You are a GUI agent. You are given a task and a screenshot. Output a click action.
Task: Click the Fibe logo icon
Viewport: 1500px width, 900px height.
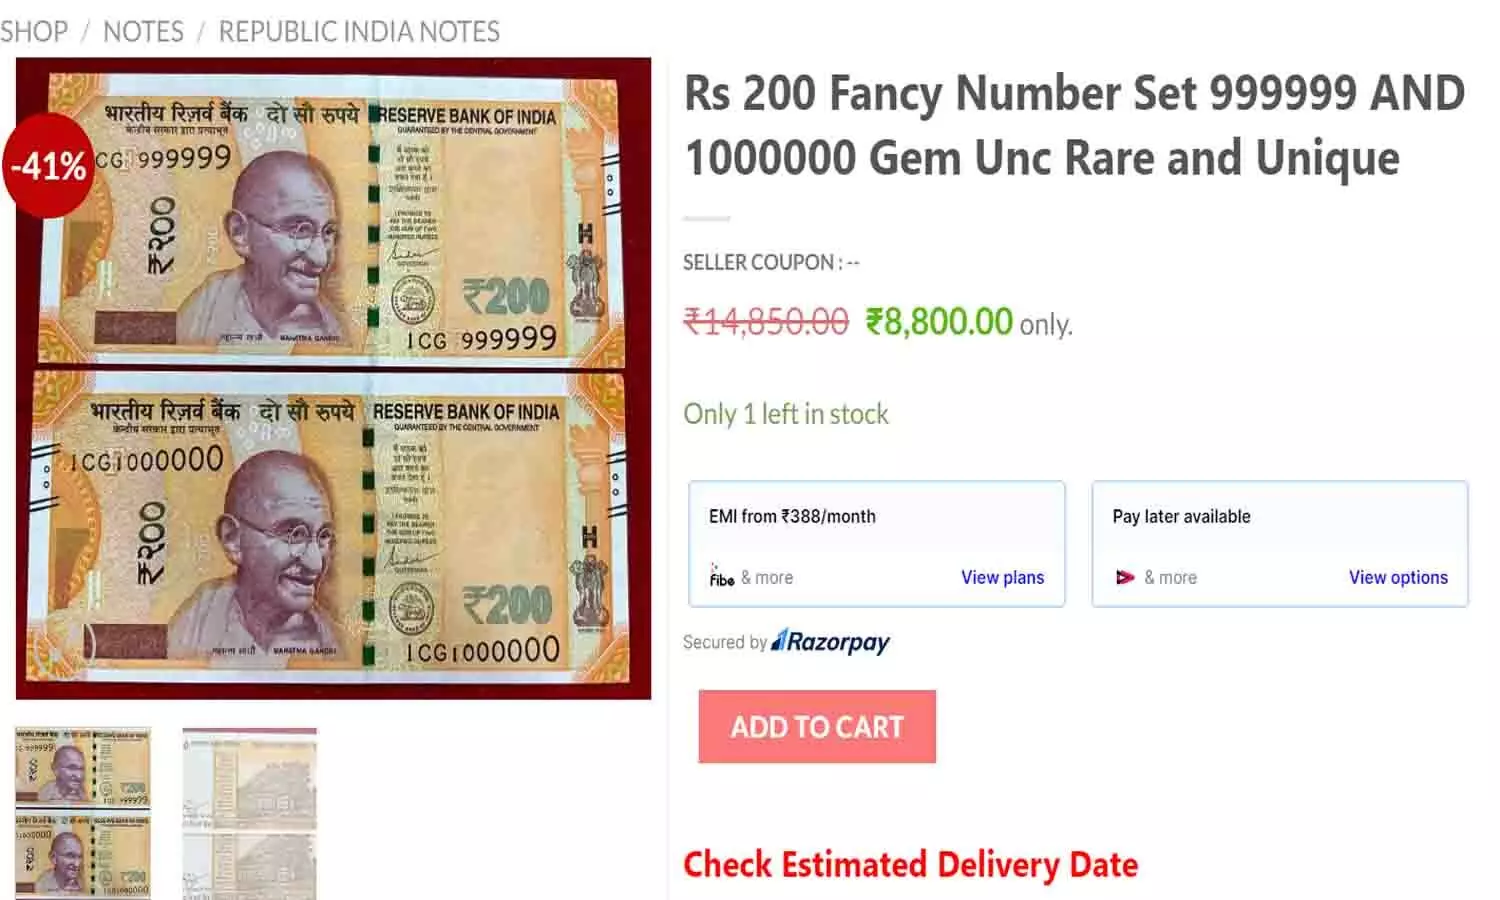(x=721, y=577)
